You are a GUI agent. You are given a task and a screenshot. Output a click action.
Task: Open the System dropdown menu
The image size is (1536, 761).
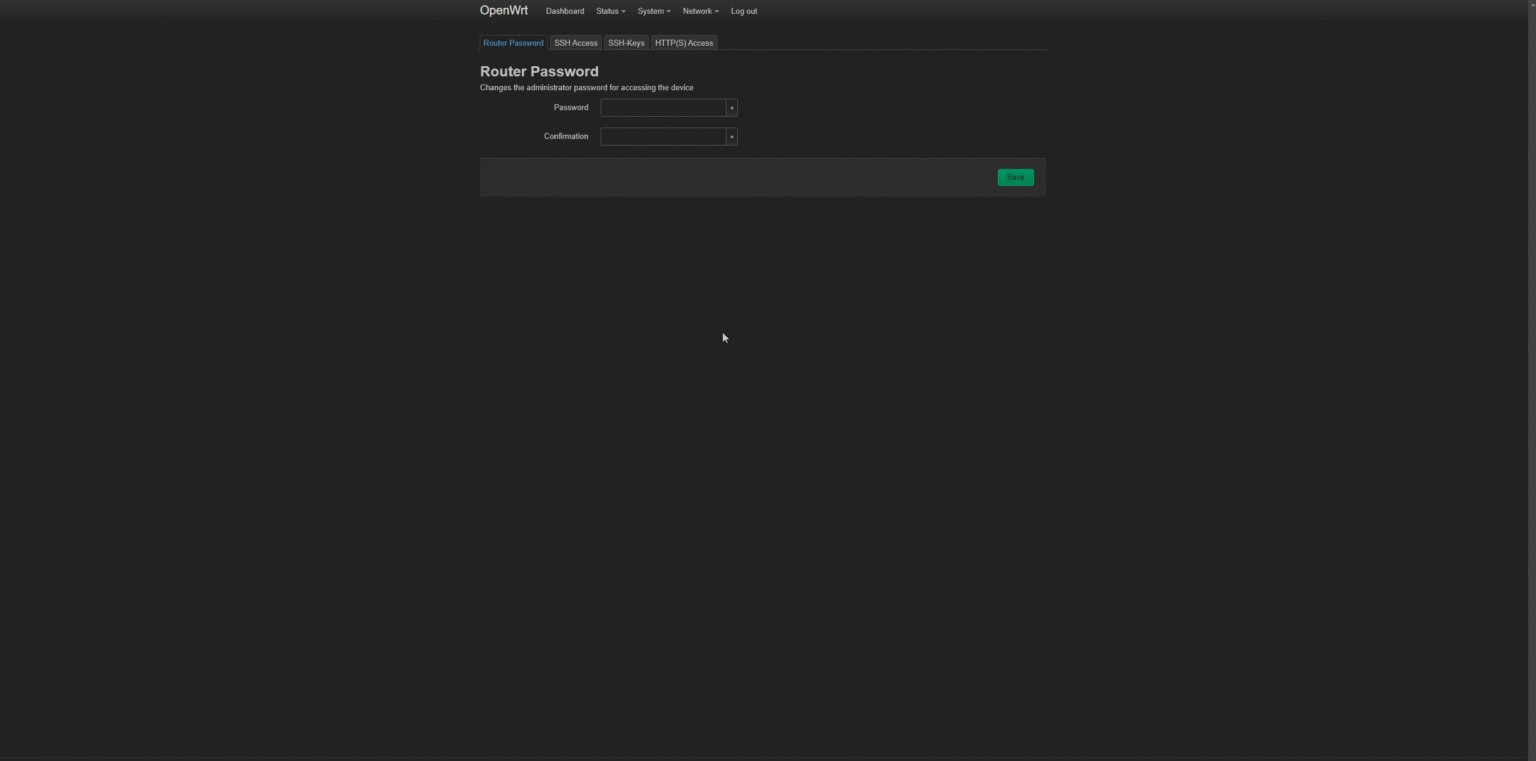pos(653,11)
